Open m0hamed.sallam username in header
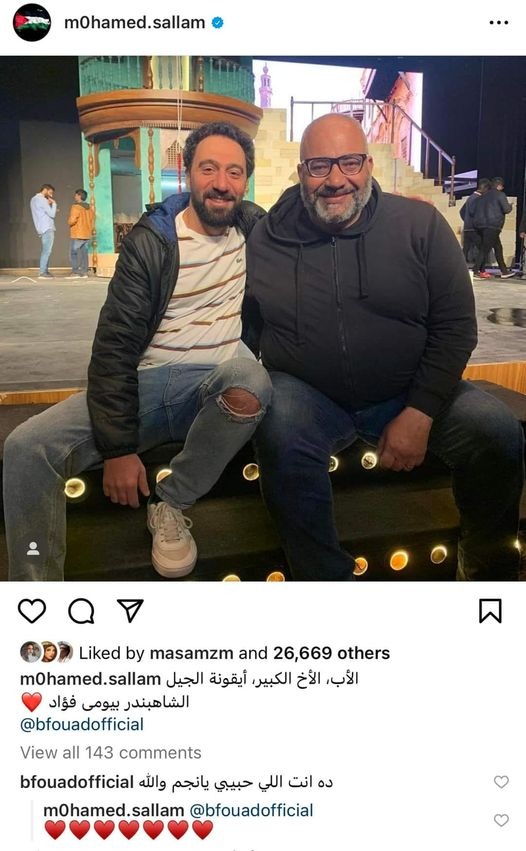The height and width of the screenshot is (851, 526). (135, 23)
